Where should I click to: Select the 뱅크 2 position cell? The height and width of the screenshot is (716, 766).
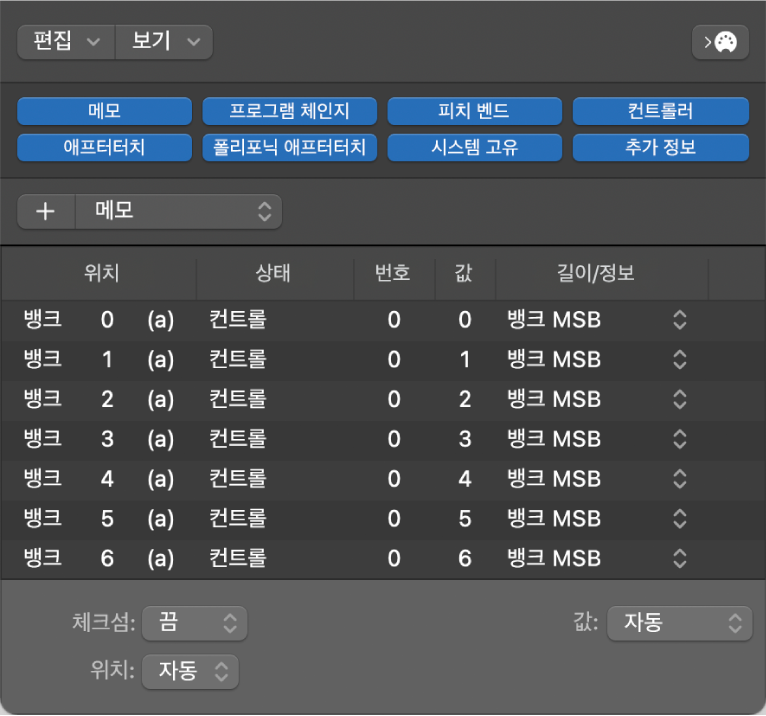[99, 400]
